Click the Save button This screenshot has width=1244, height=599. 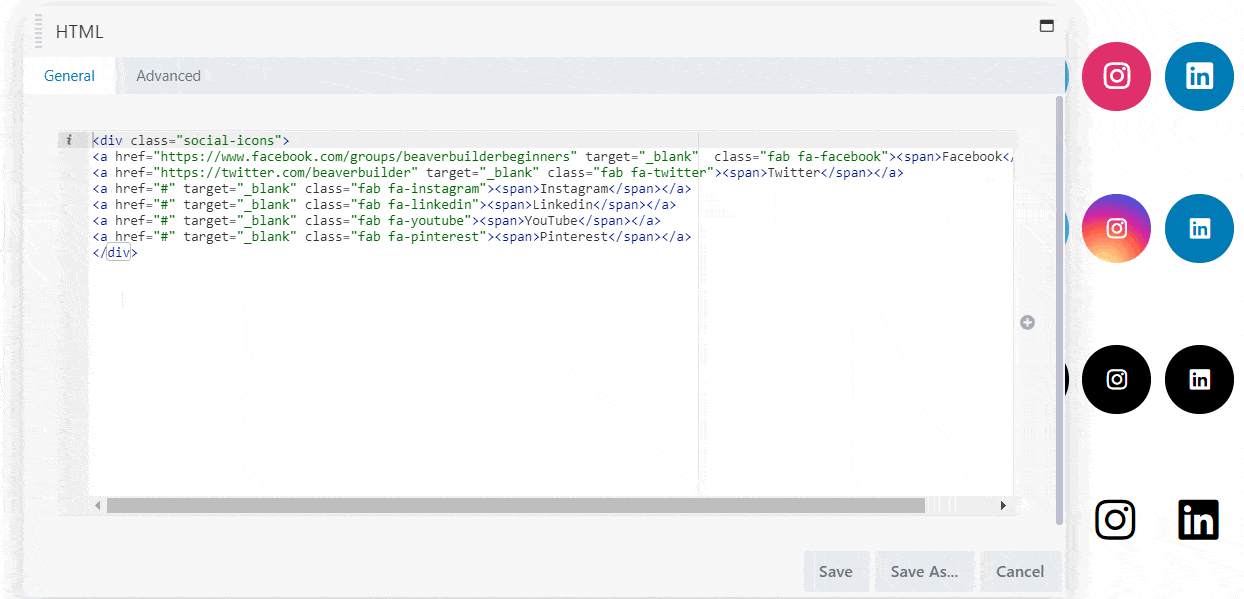point(835,572)
